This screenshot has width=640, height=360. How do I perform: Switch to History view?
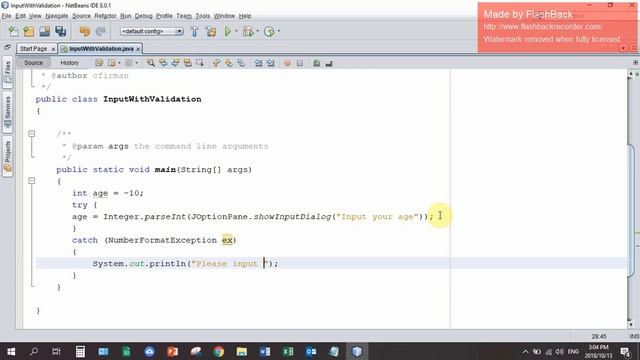click(x=69, y=63)
